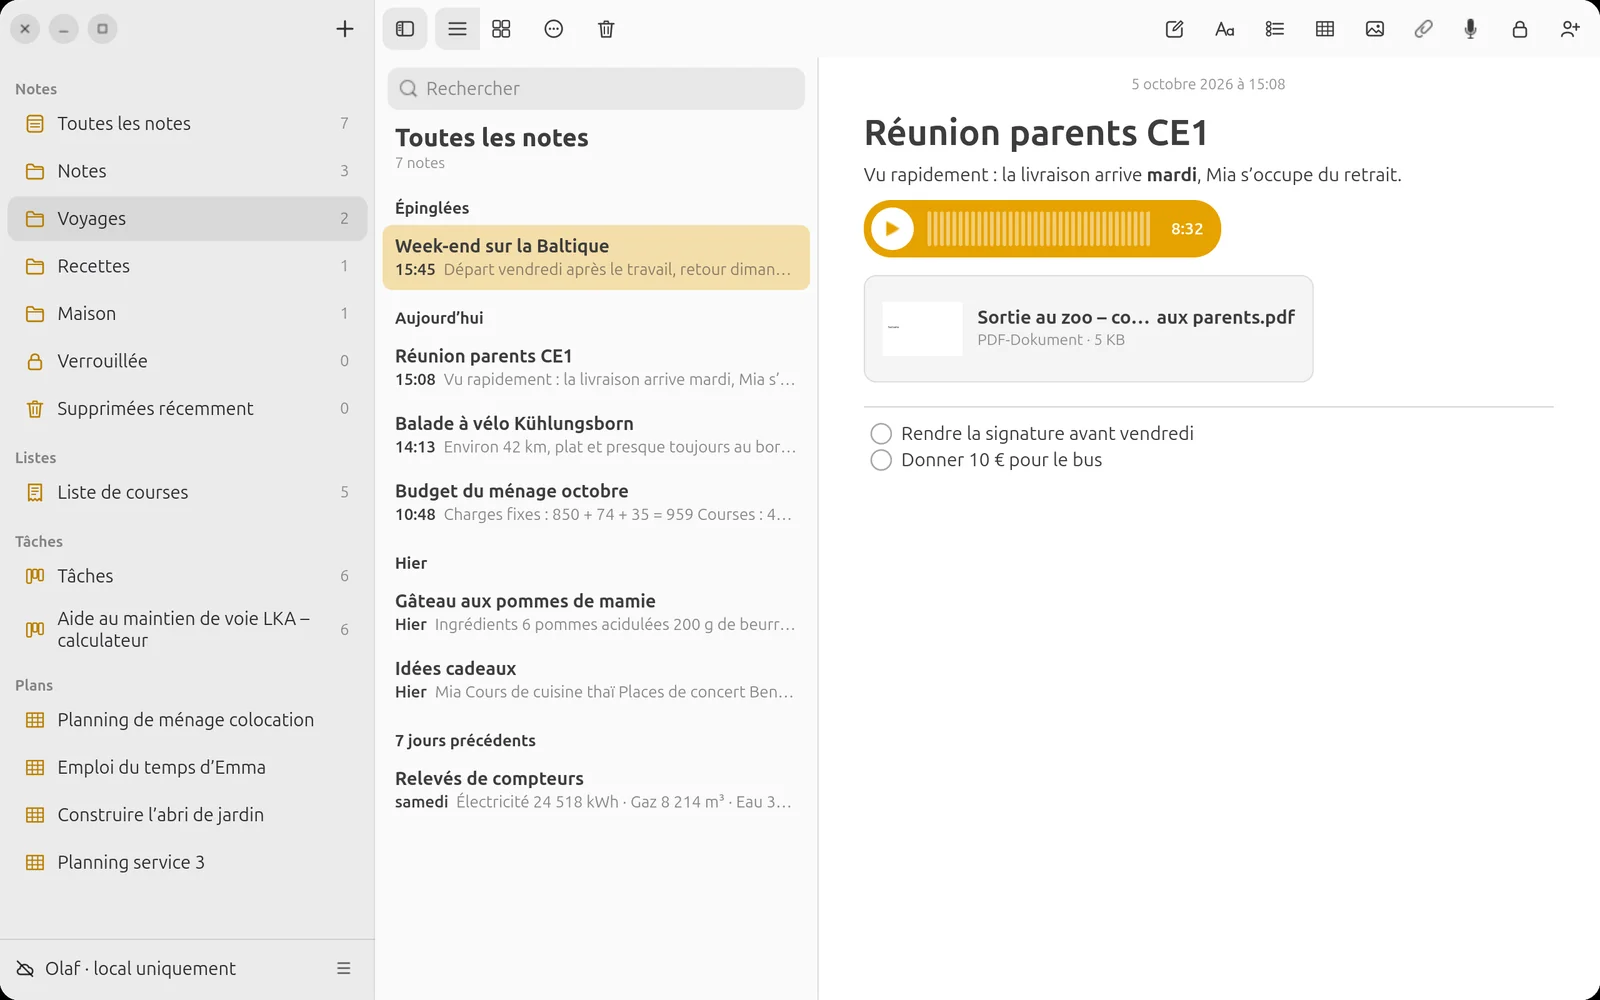Click the Rechercher search field

point(596,89)
